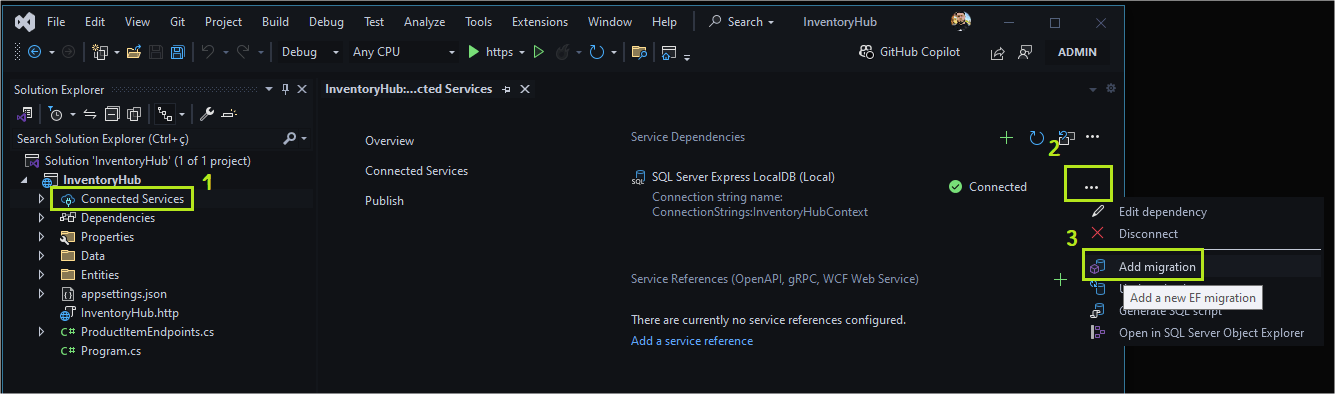Open the Extensions menu
The width and height of the screenshot is (1335, 394).
[541, 22]
